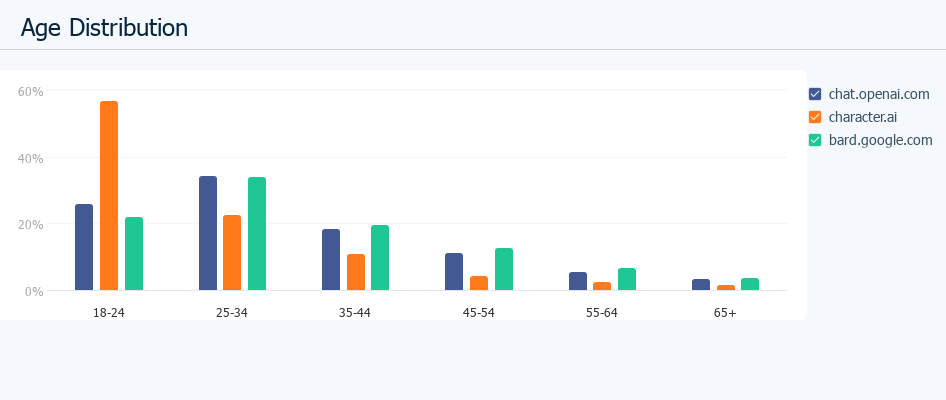Click the blue bar in 35-44 group
Screen dimensions: 946x400
[x=331, y=260]
